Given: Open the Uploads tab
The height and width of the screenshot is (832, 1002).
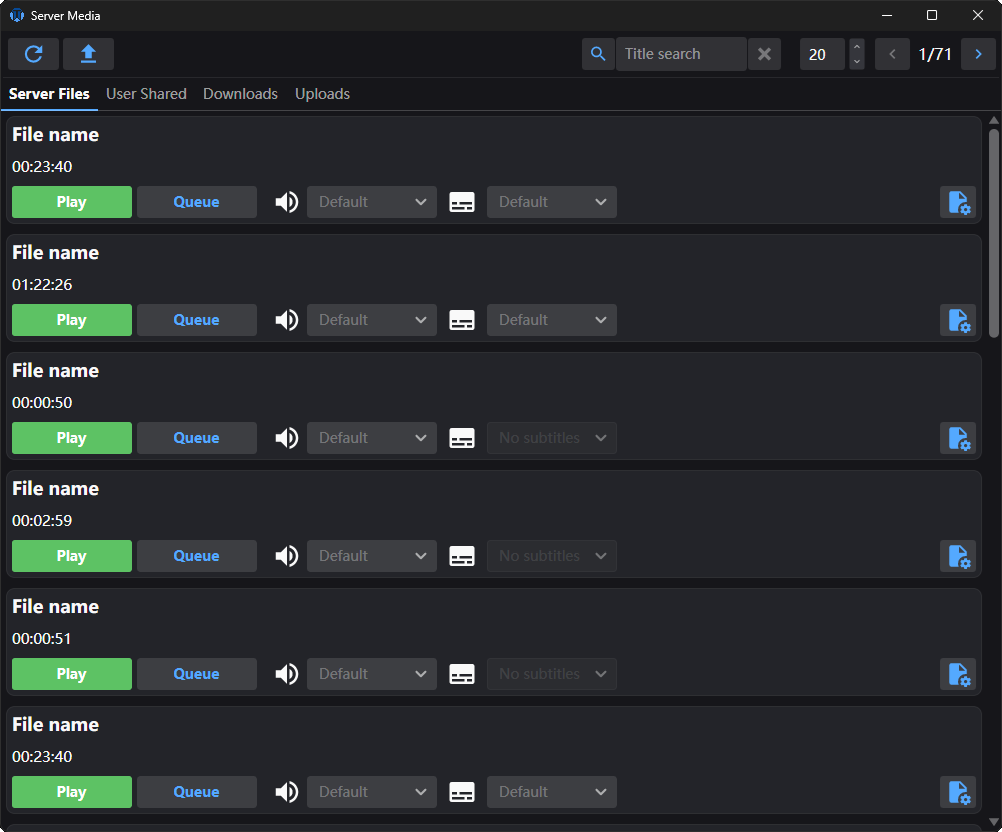Looking at the screenshot, I should pos(322,94).
